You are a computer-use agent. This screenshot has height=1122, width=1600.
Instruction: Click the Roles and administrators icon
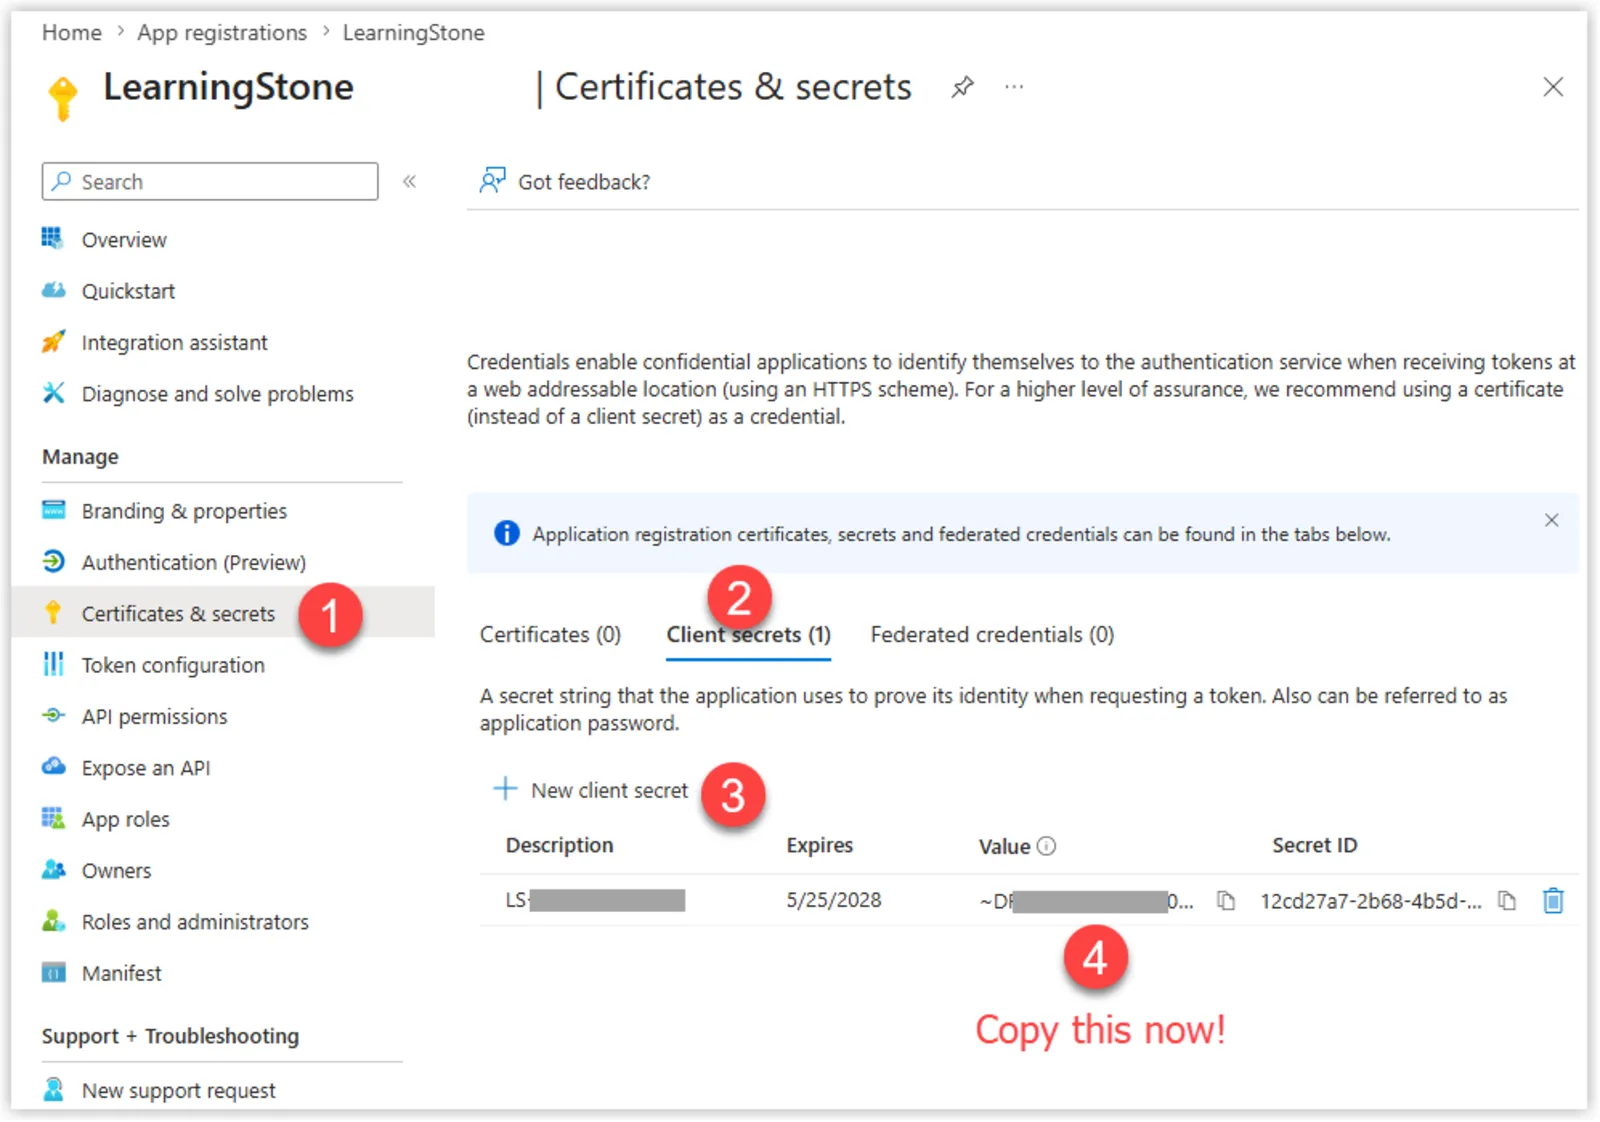(53, 921)
